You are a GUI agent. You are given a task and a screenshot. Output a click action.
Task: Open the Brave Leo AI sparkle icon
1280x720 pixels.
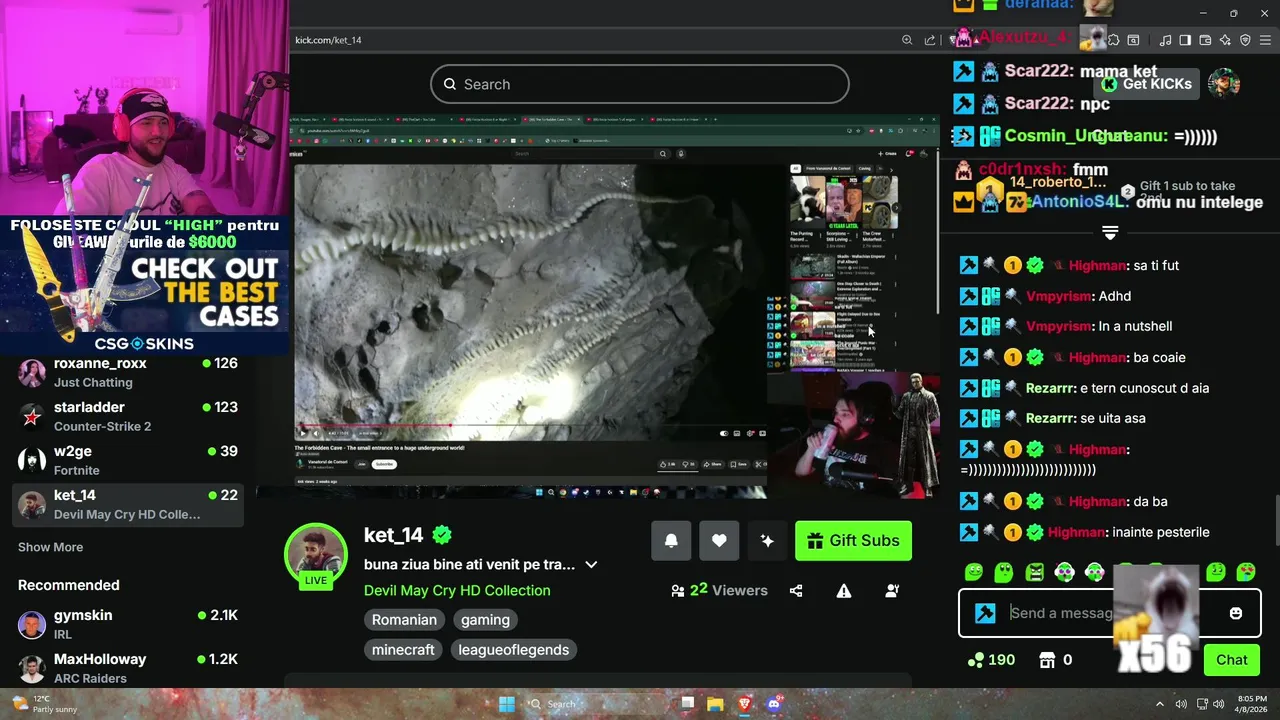(1225, 40)
